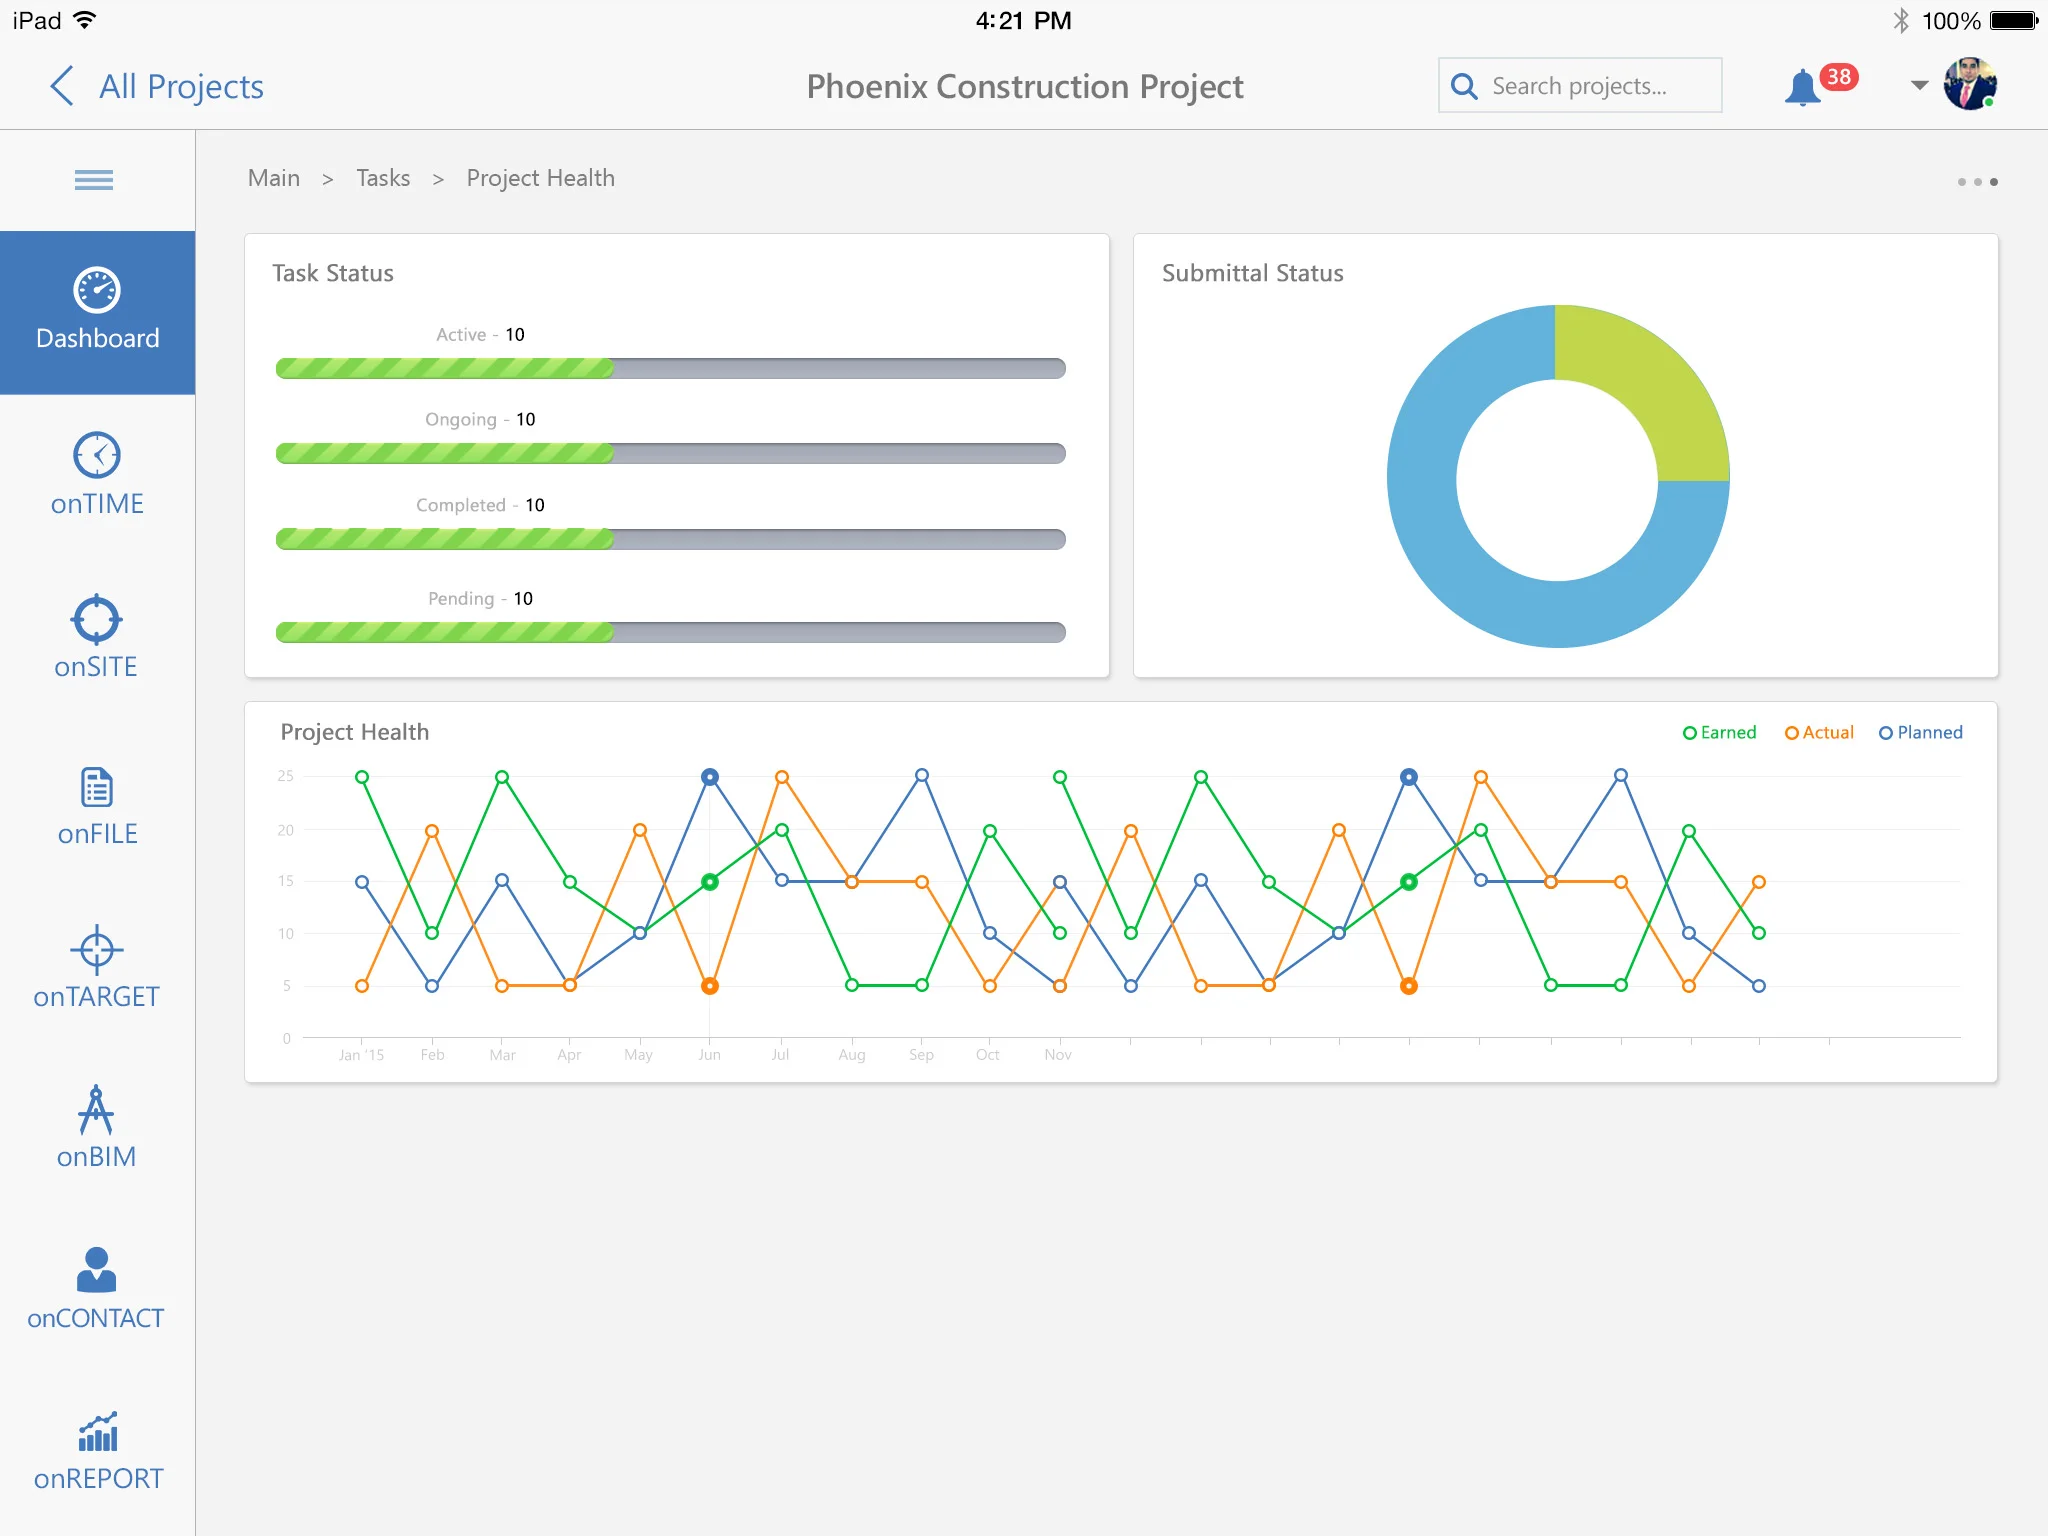The image size is (2048, 1536).
Task: Click the Main breadcrumb link
Action: pyautogui.click(x=274, y=178)
